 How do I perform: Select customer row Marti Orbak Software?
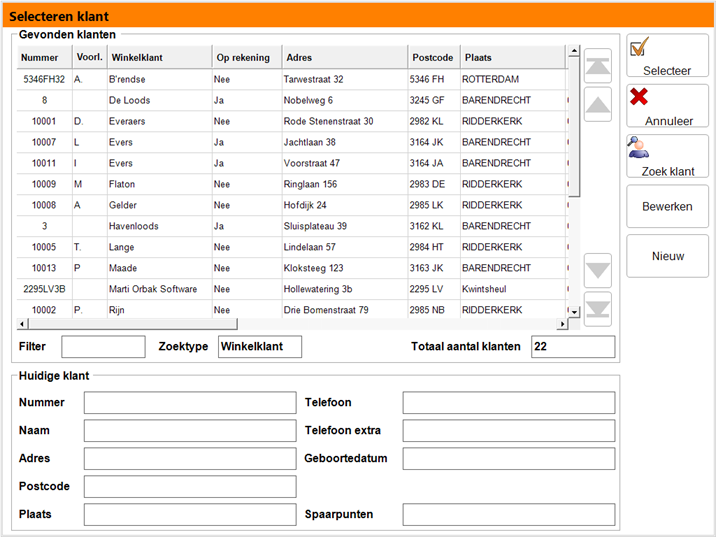point(292,290)
